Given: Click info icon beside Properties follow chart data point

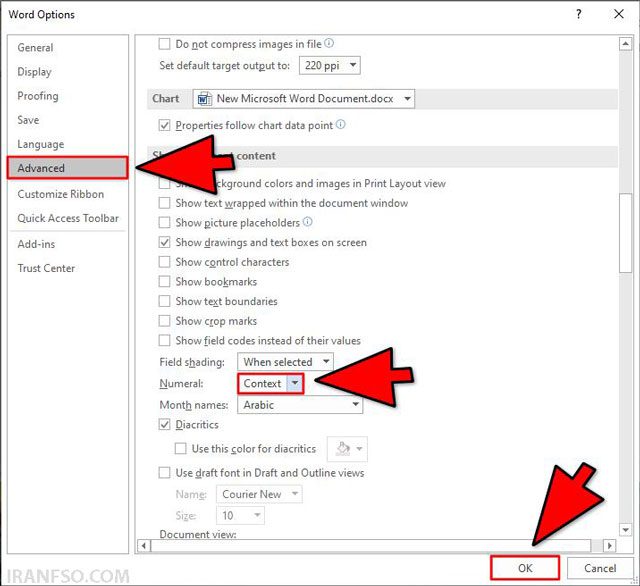Looking at the screenshot, I should tap(340, 124).
